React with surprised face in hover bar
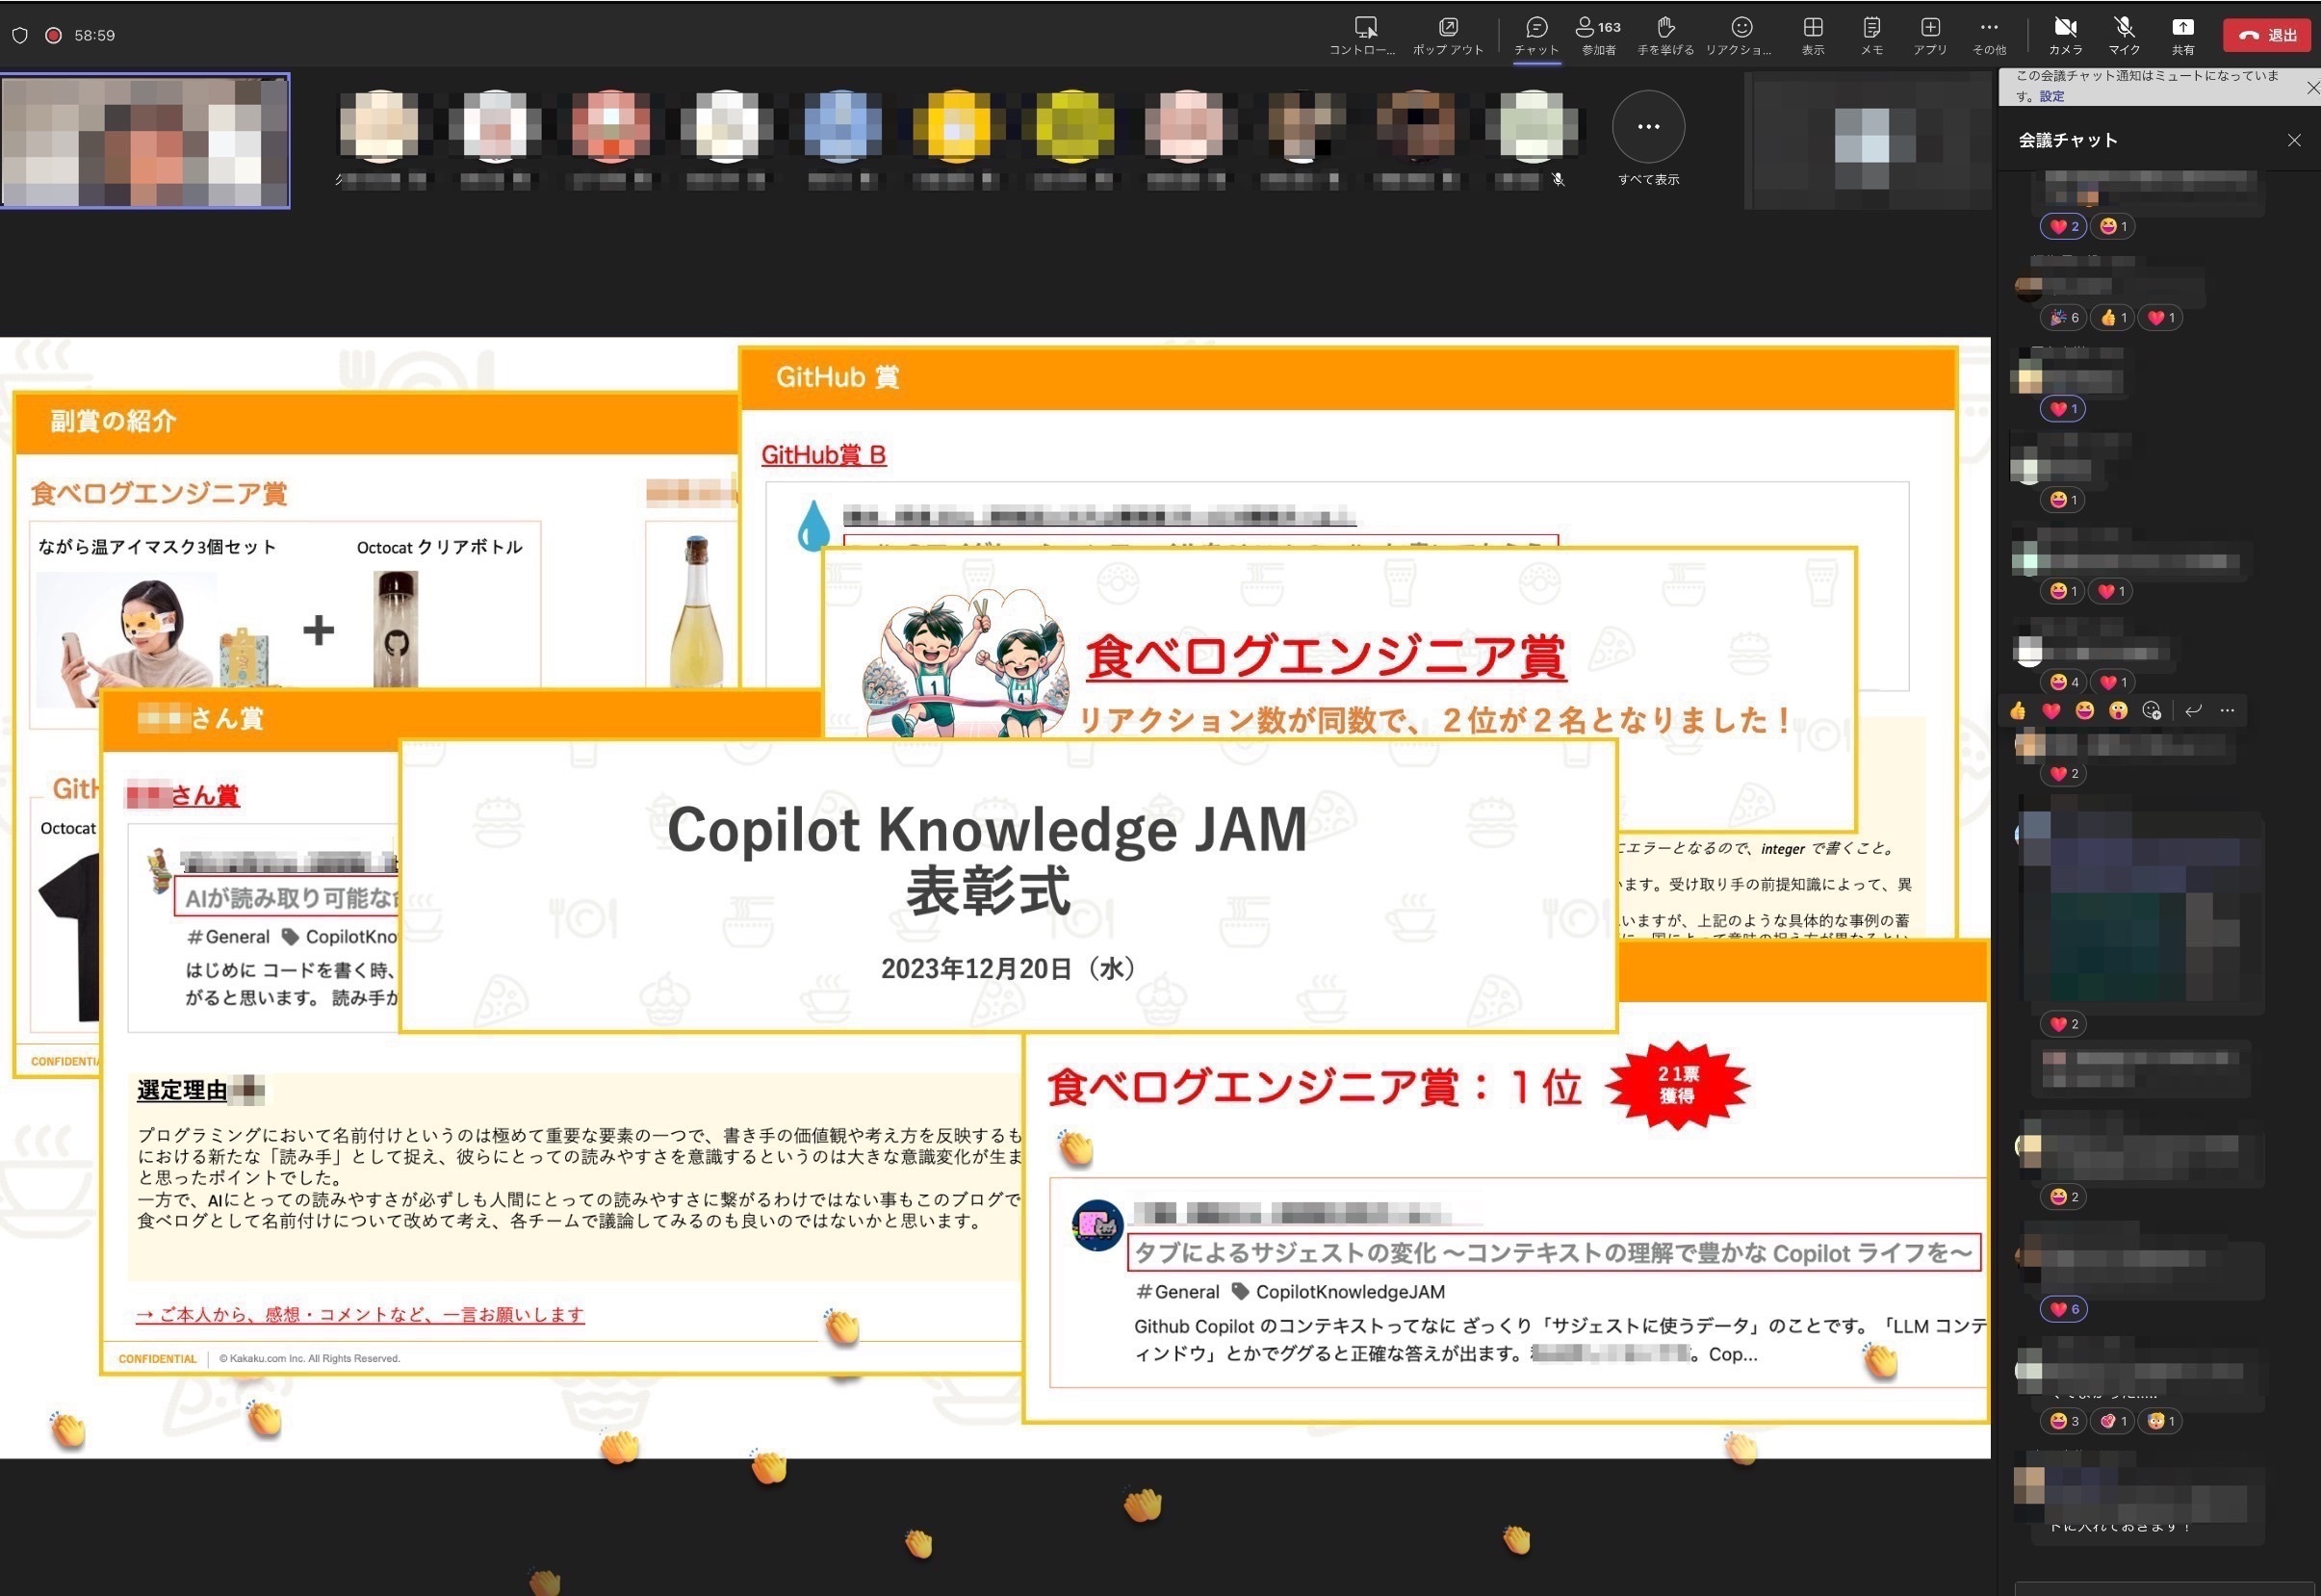Viewport: 2321px width, 1596px height. coord(2118,711)
